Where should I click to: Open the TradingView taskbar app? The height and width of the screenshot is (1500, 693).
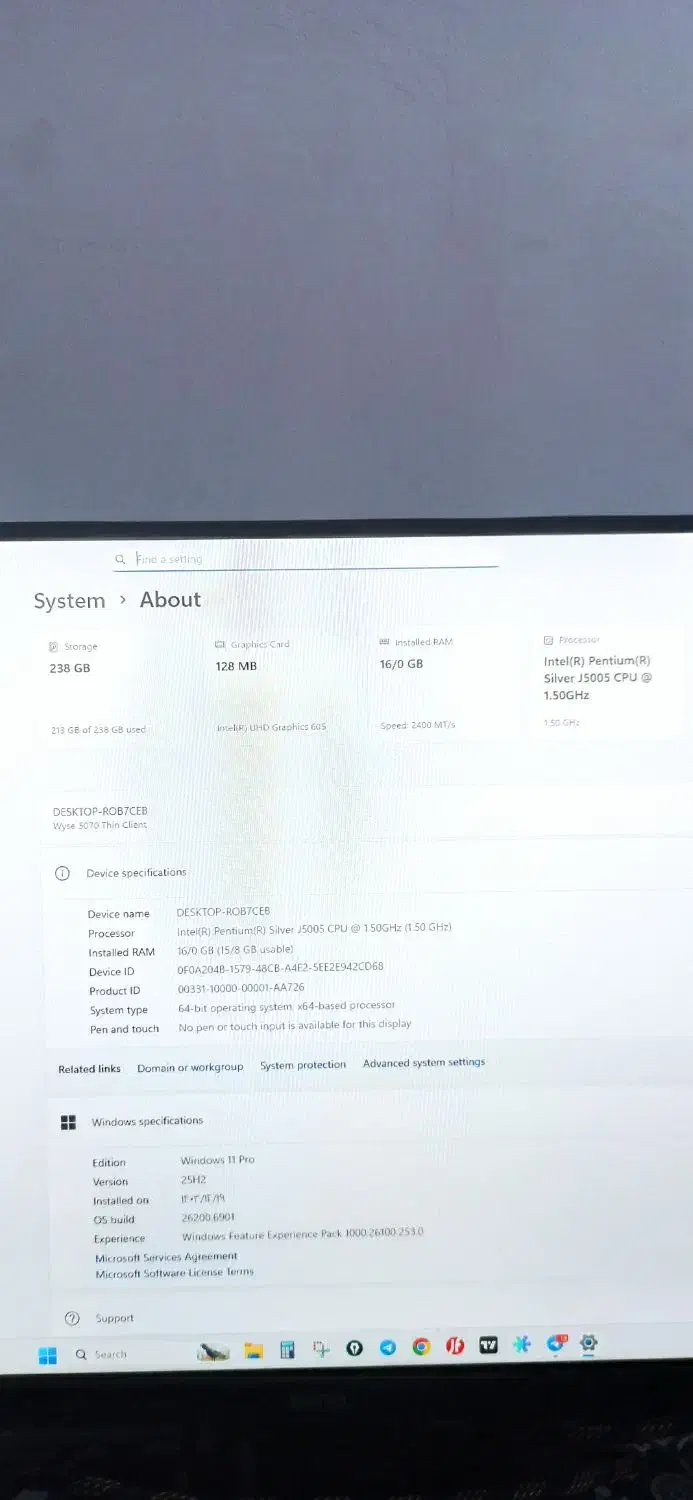[x=488, y=1345]
